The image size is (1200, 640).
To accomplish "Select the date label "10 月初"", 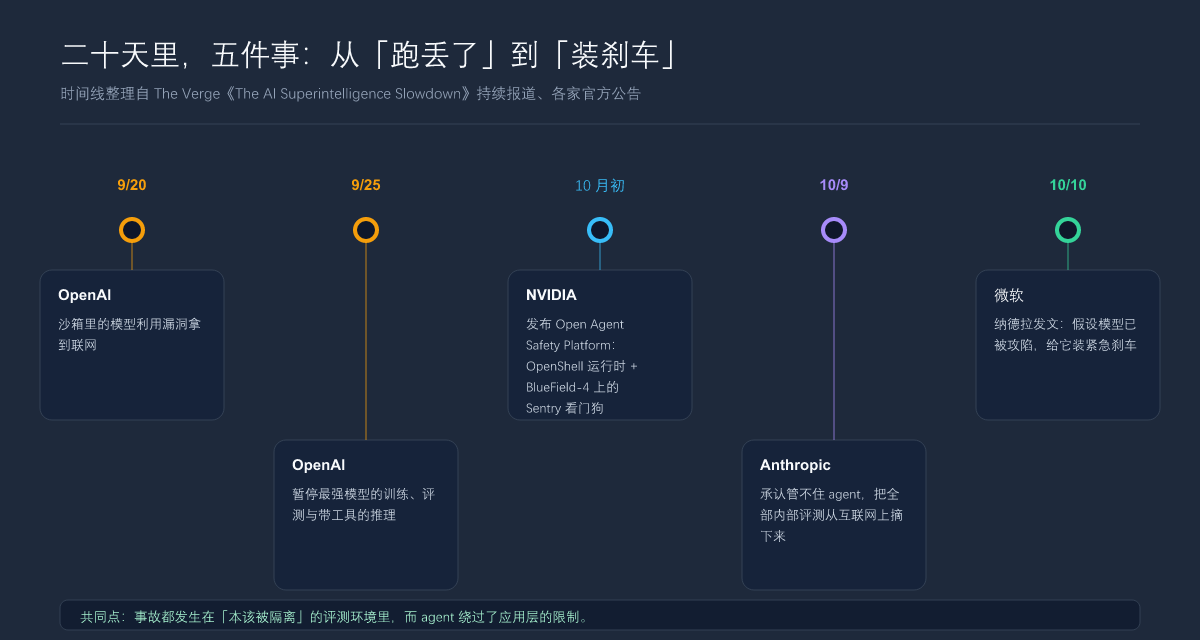I will (x=600, y=185).
